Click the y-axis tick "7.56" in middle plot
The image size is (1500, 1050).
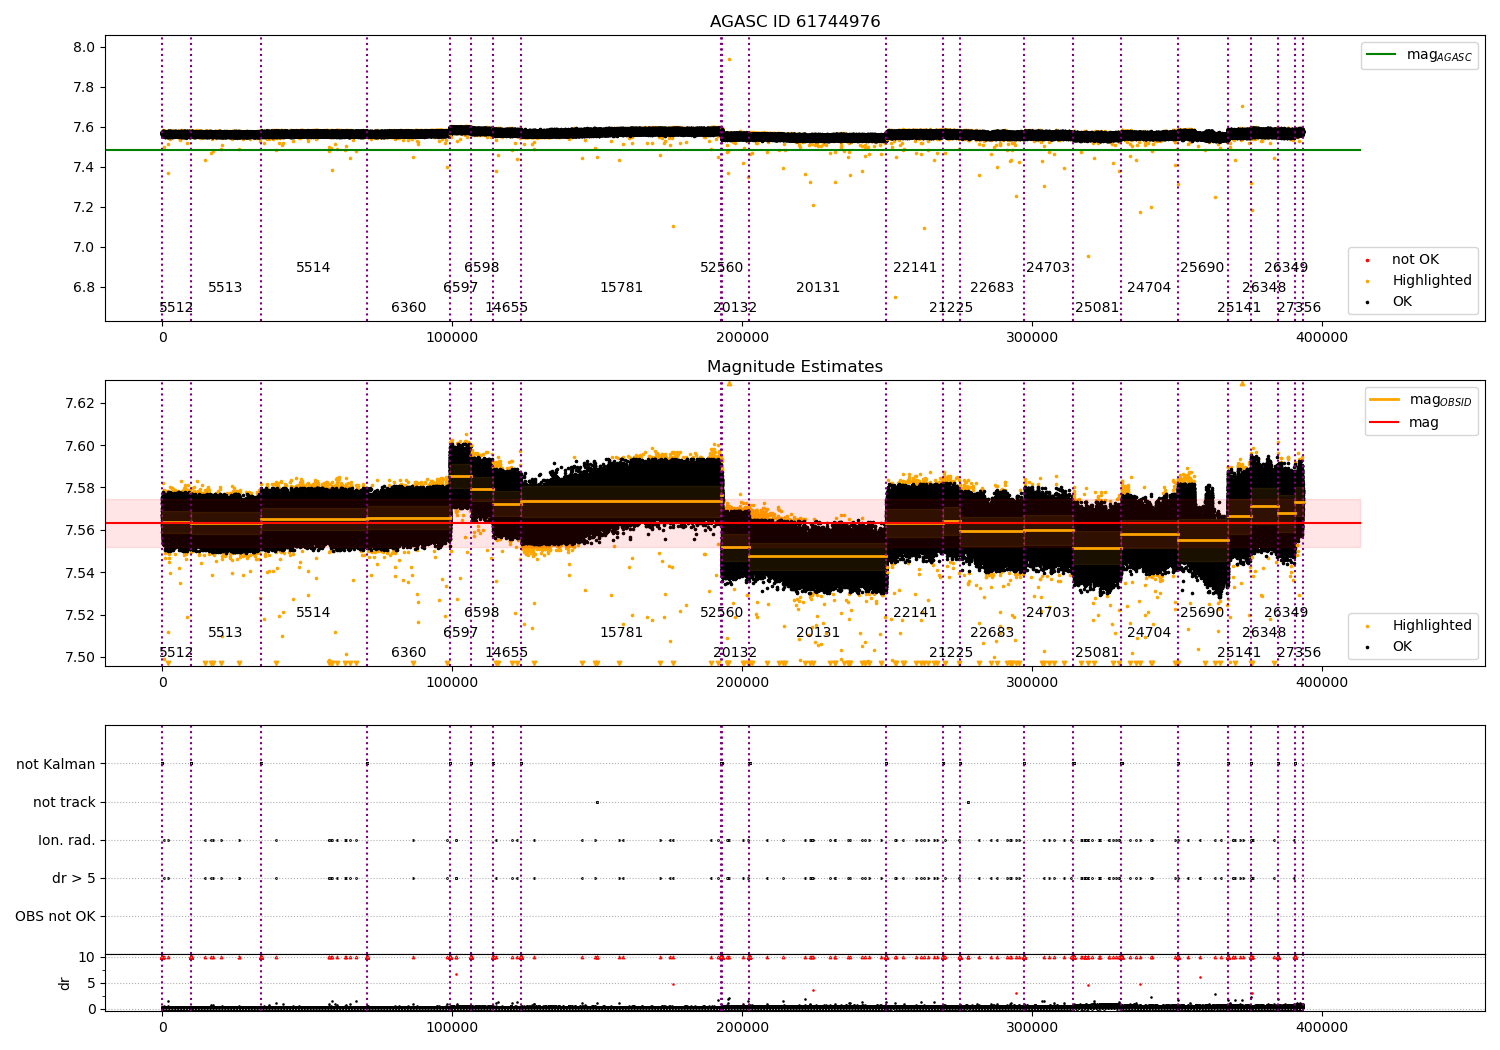click(80, 531)
